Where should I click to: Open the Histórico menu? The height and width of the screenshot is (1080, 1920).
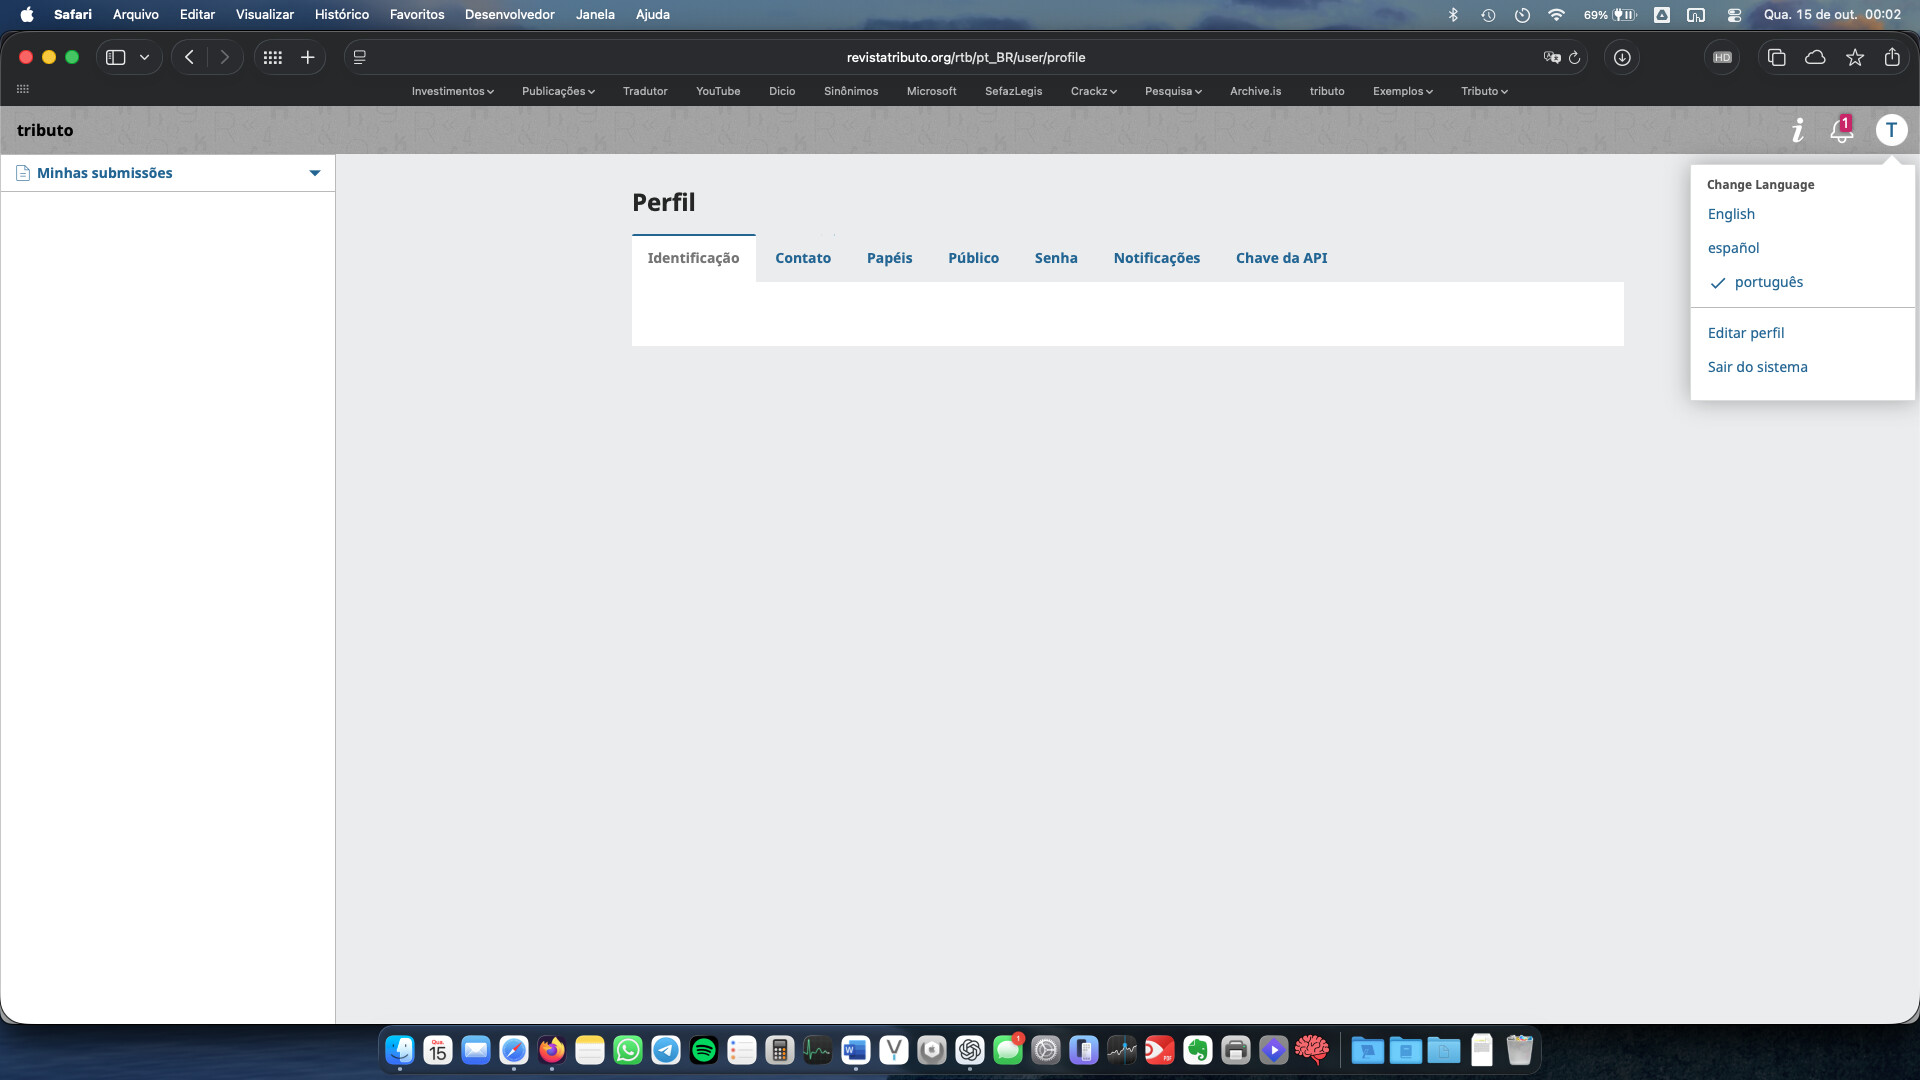pyautogui.click(x=341, y=15)
